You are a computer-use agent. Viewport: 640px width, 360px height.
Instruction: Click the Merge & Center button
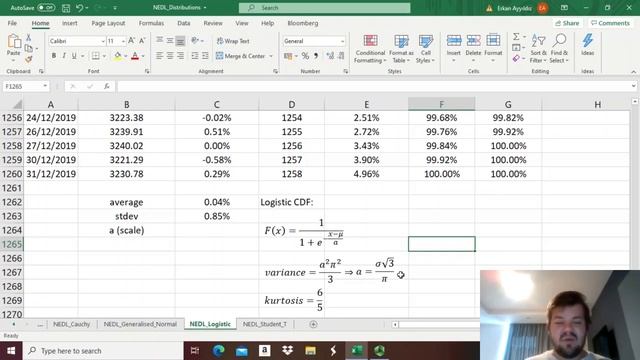(x=241, y=56)
